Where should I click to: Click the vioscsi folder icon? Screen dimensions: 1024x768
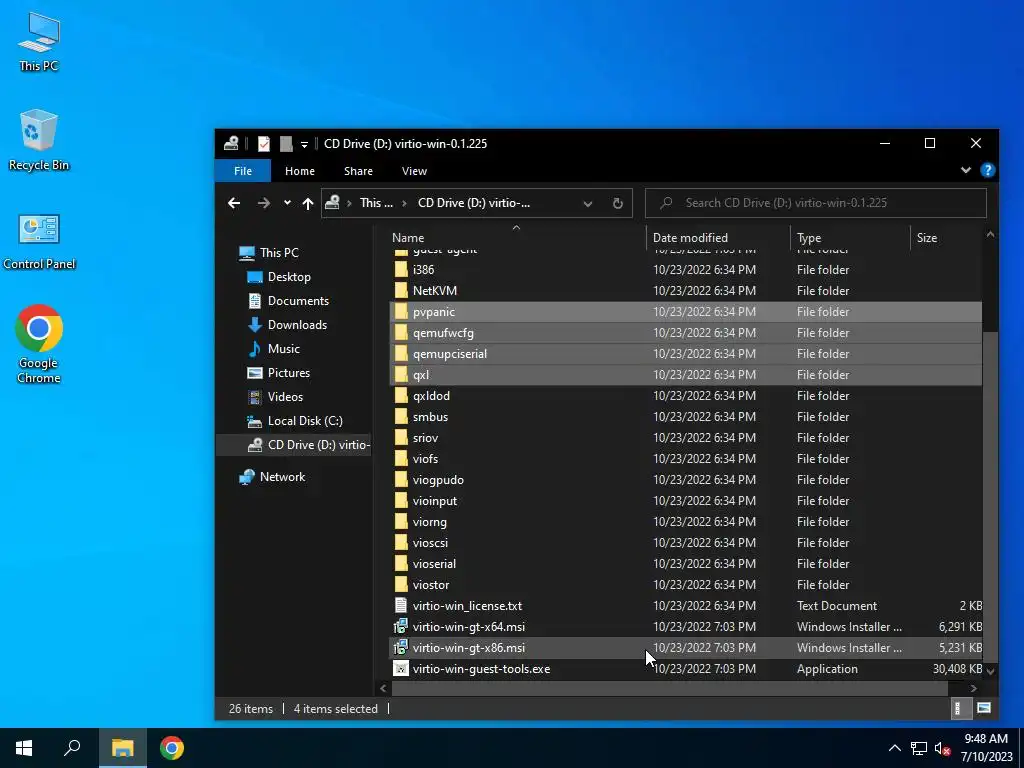(401, 543)
